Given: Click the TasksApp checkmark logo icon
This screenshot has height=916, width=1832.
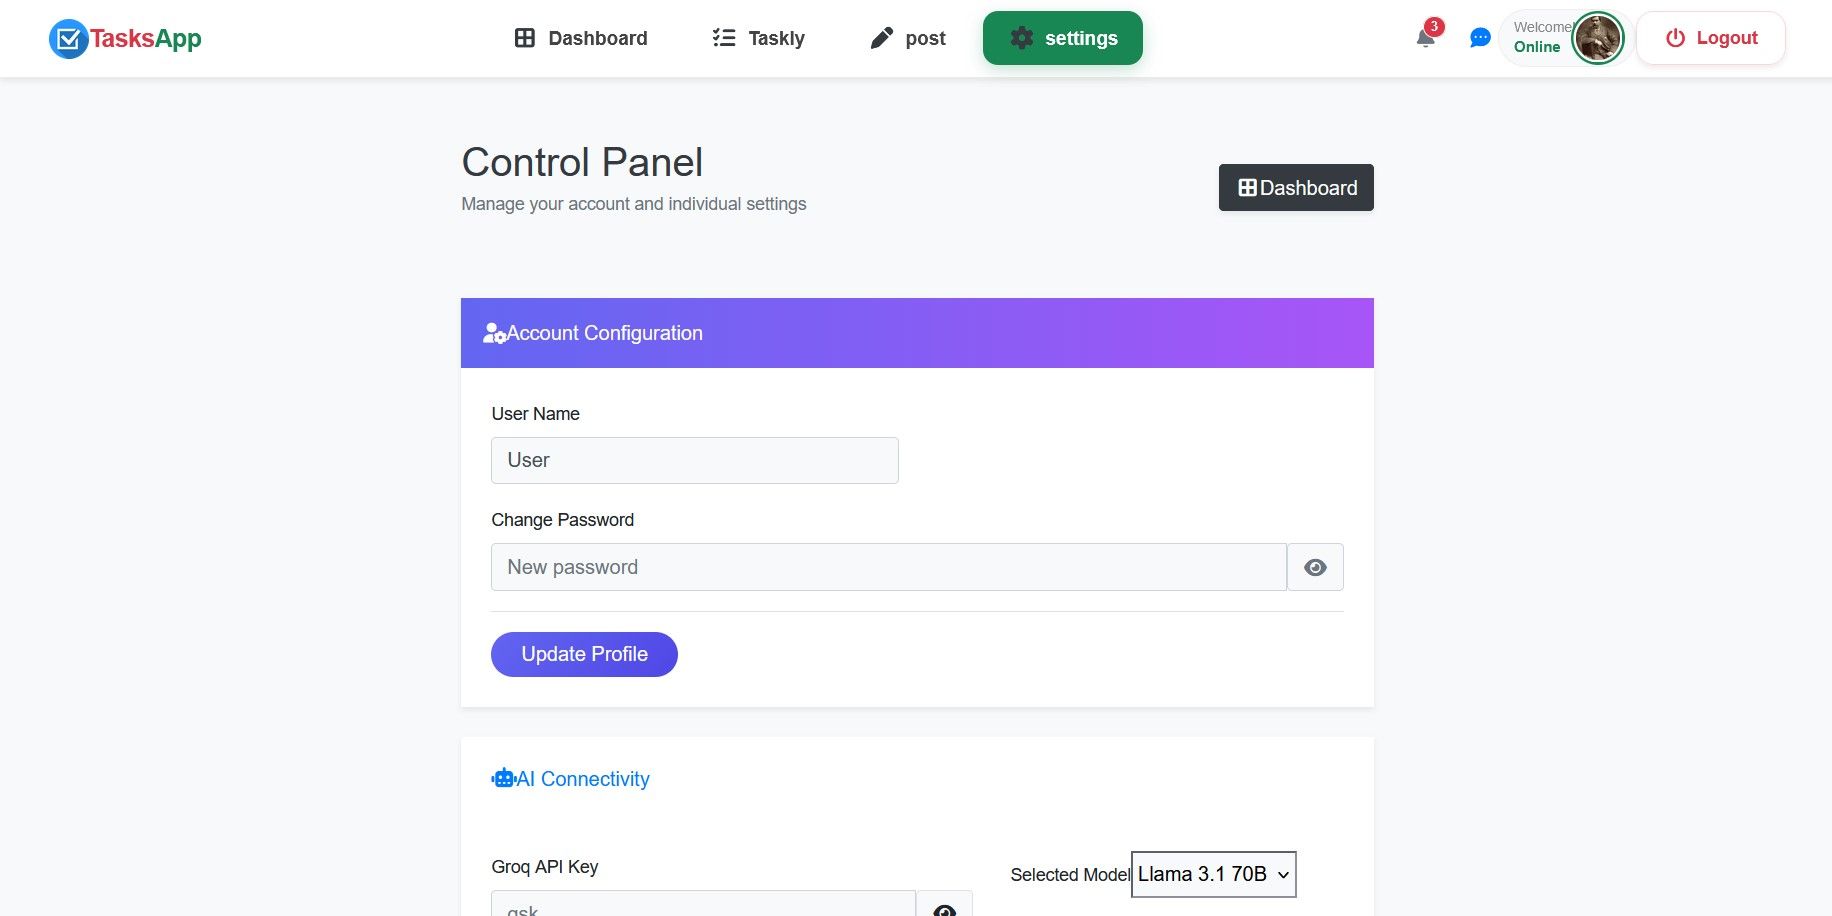Looking at the screenshot, I should pos(68,39).
